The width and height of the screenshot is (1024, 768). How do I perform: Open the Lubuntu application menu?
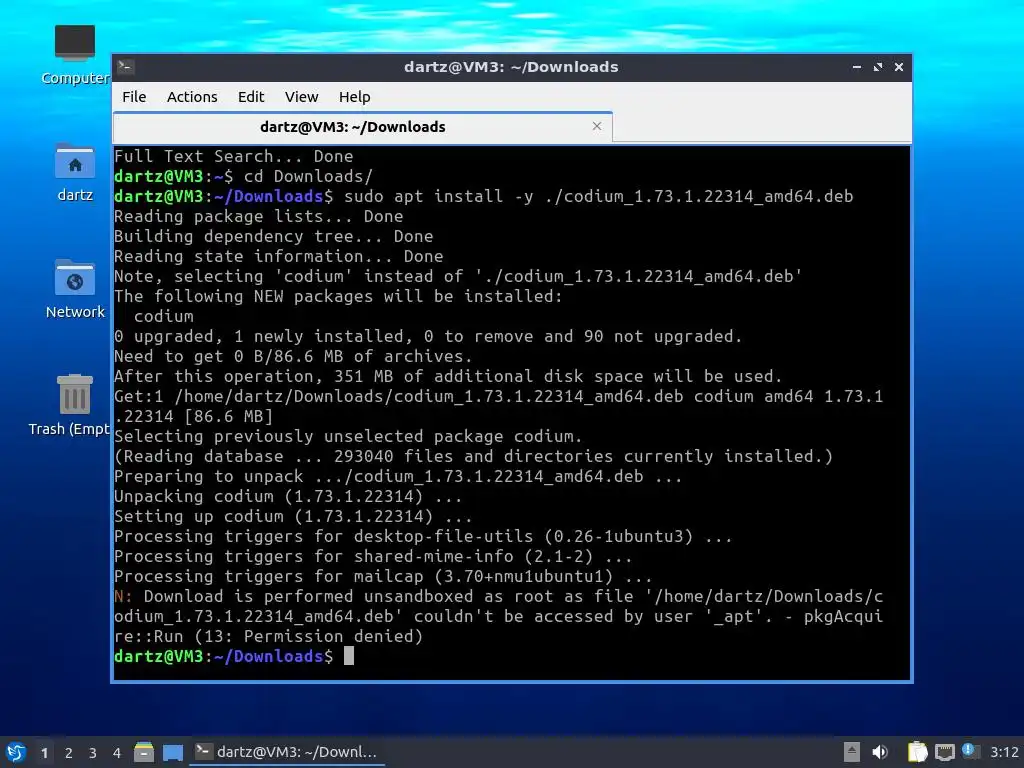pyautogui.click(x=16, y=752)
